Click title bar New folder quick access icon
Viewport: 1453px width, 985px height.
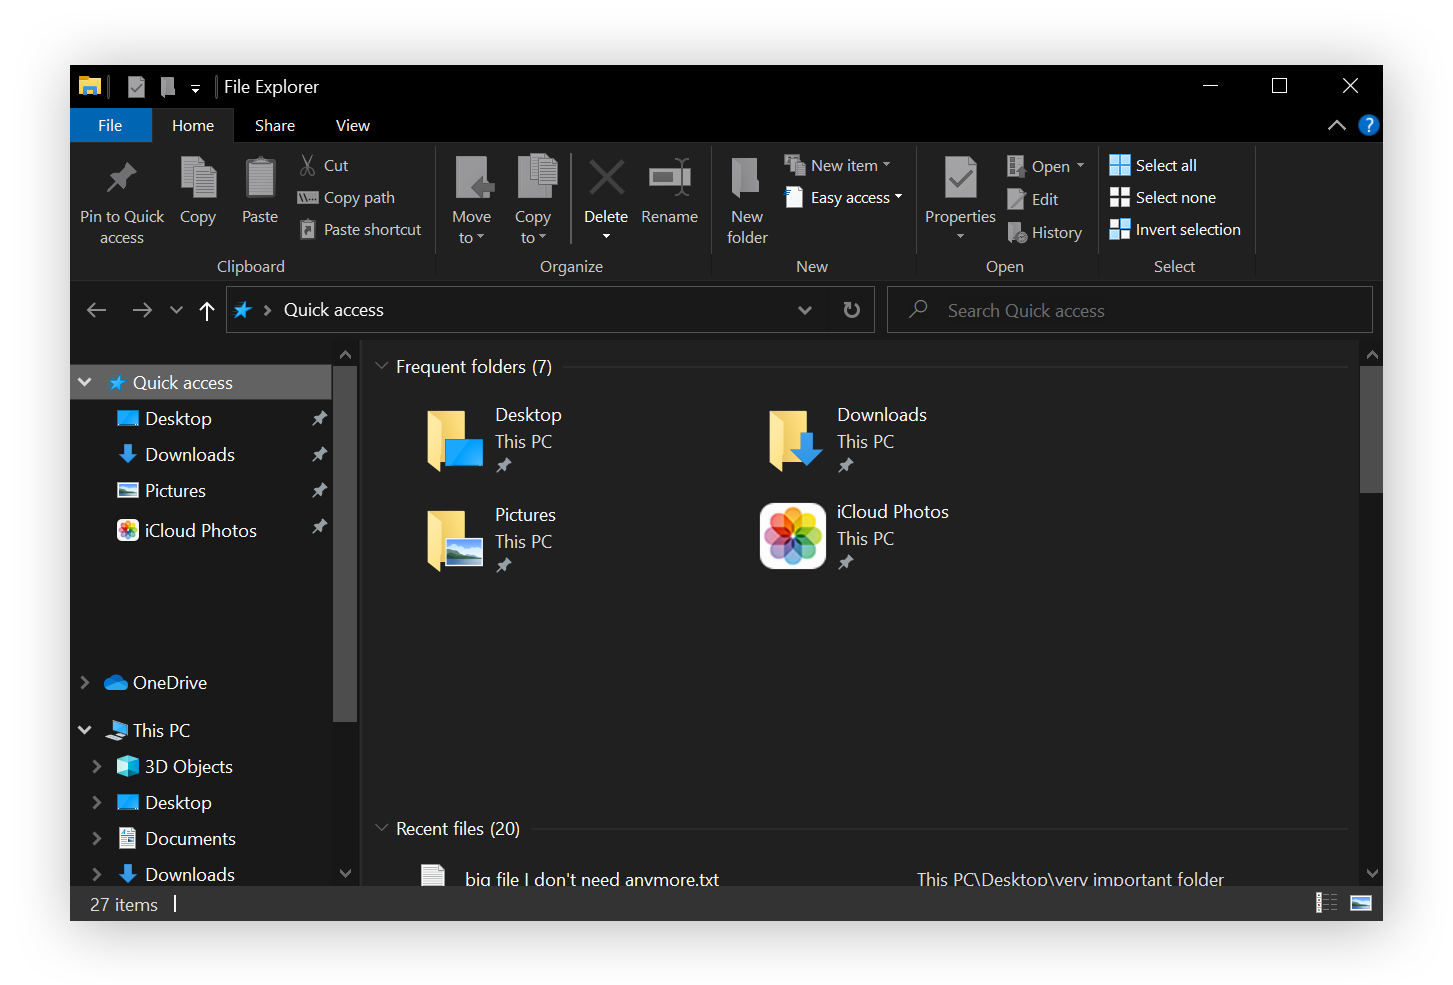(168, 87)
